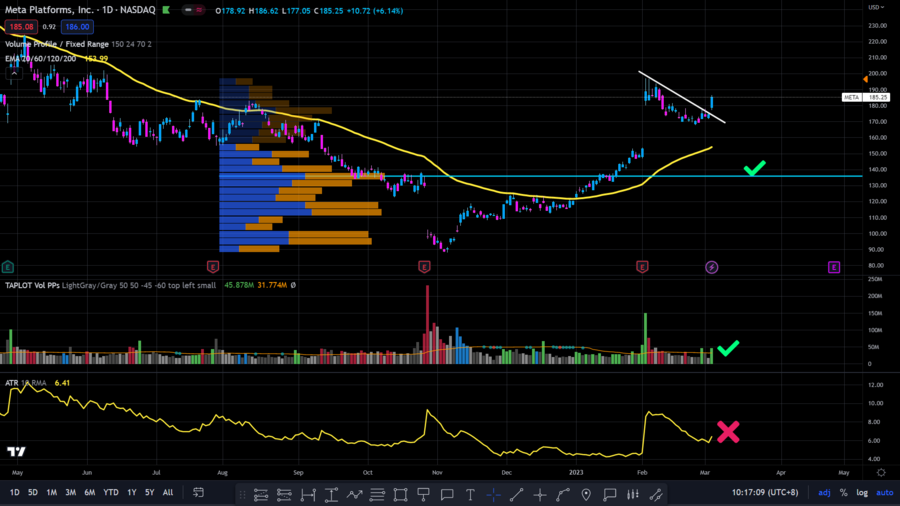Click the earnings marker near November

pyautogui.click(x=424, y=267)
